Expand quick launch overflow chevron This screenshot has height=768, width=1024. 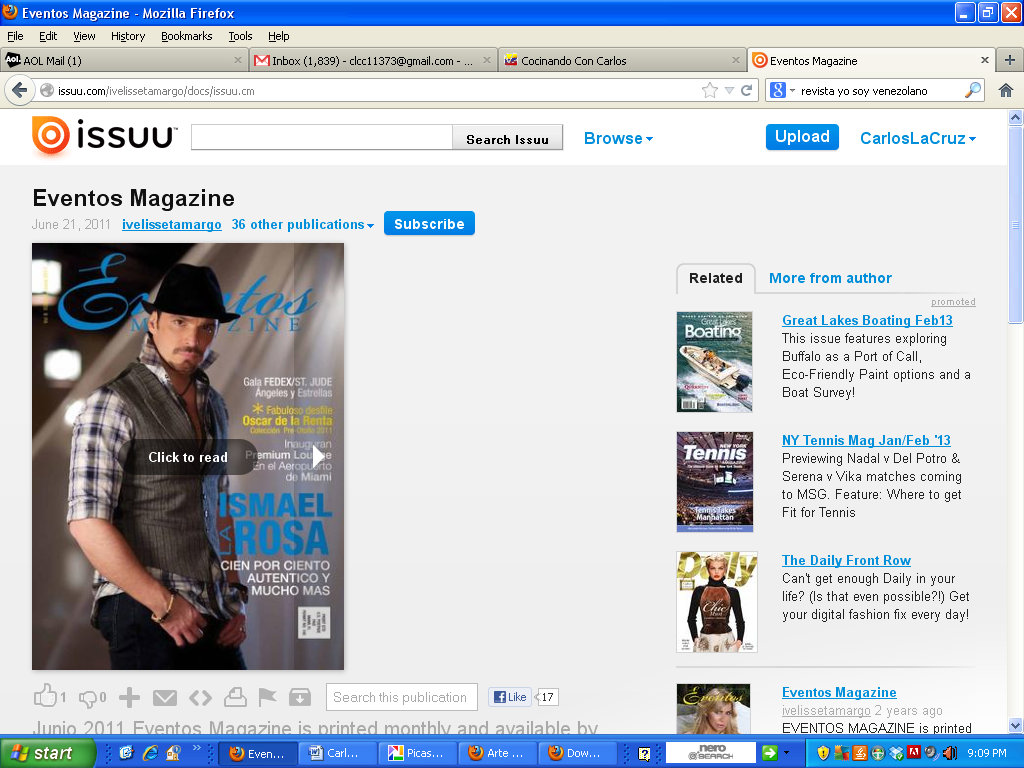197,748
